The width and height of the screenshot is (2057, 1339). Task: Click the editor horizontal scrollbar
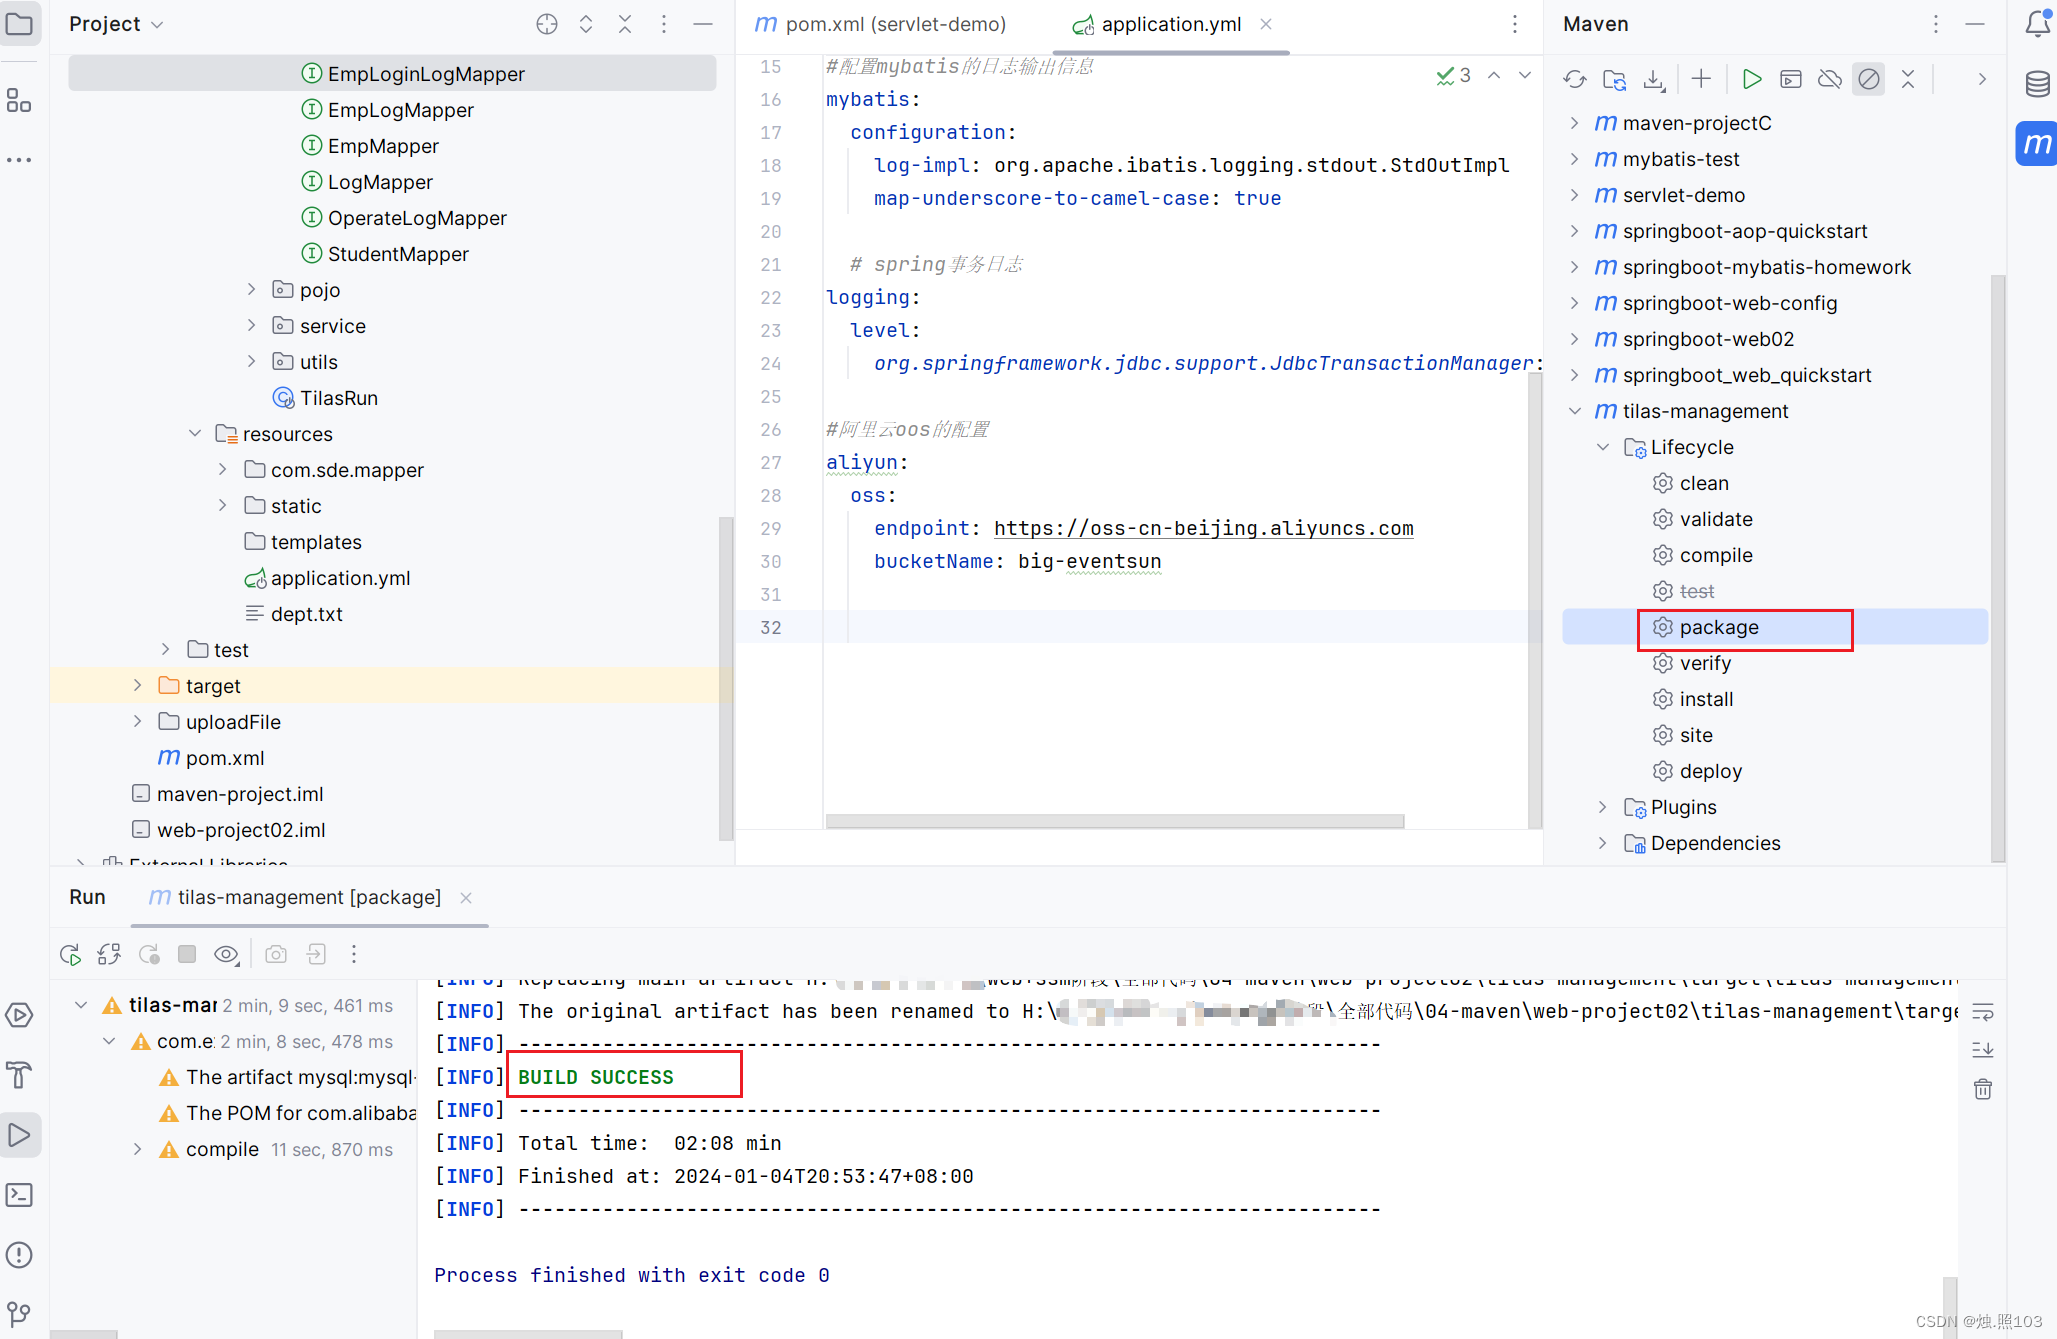pos(1115,821)
